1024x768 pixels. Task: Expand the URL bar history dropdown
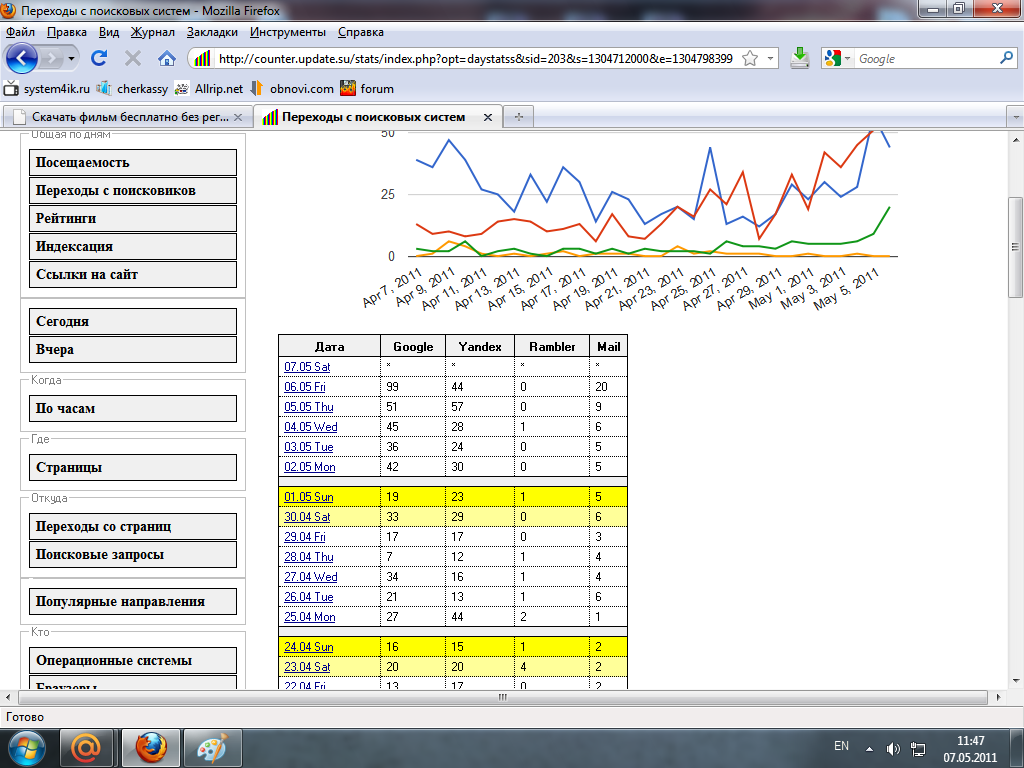point(771,59)
